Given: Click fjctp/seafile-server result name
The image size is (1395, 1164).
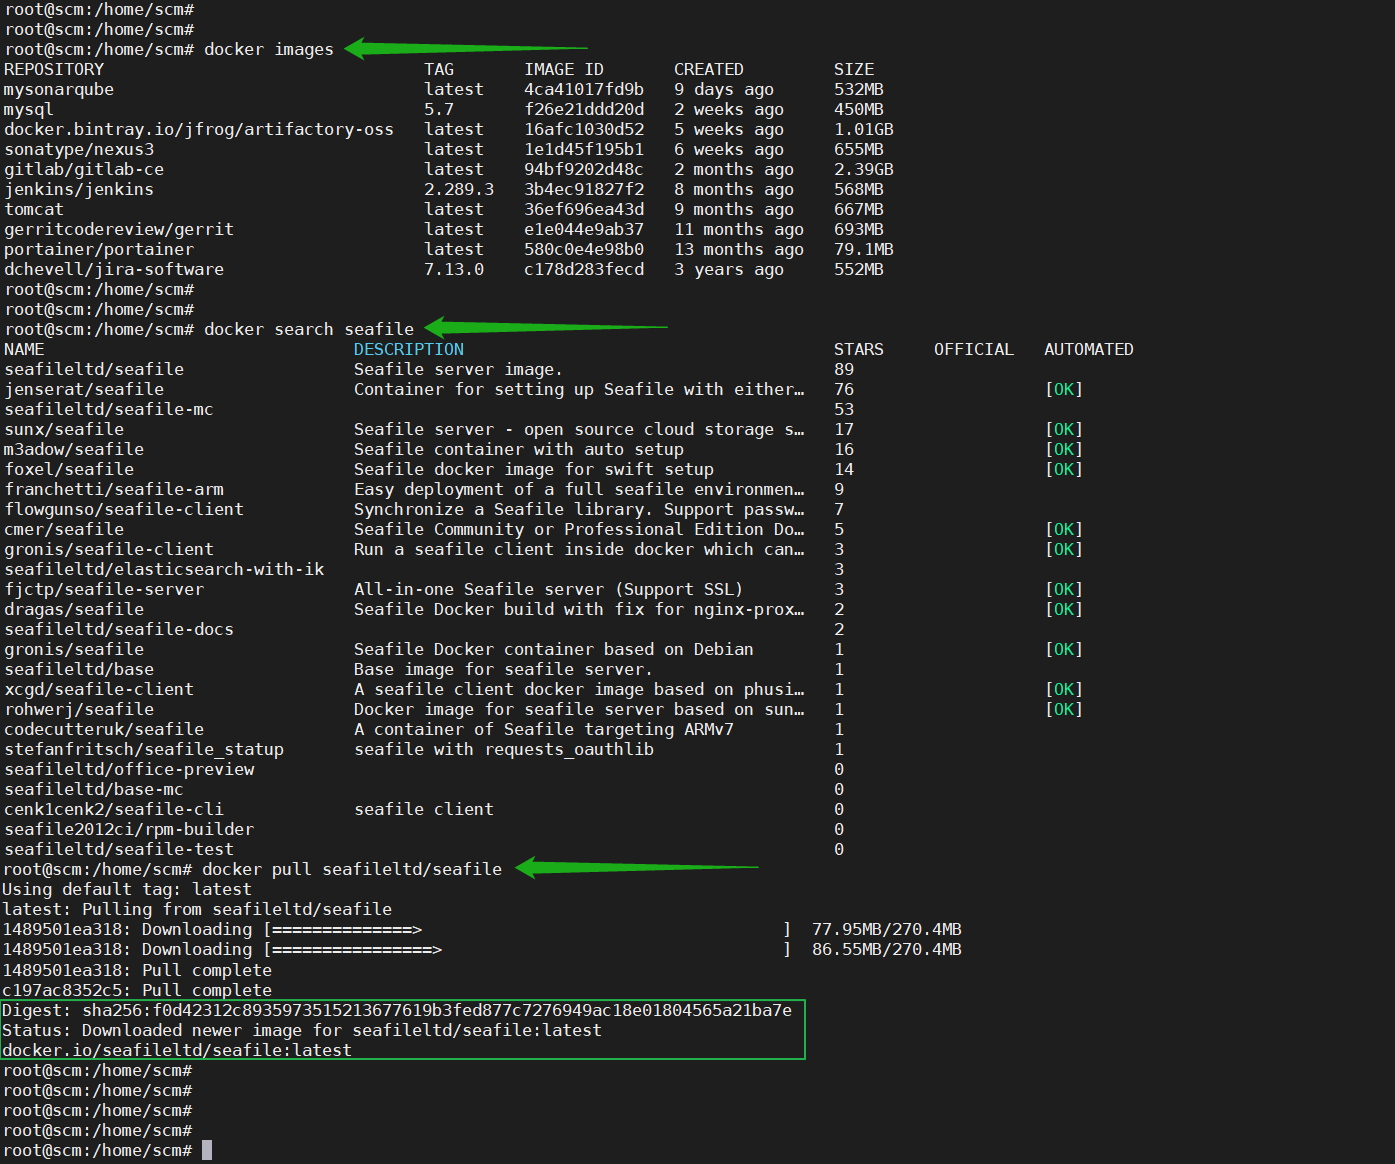Looking at the screenshot, I should [x=104, y=589].
